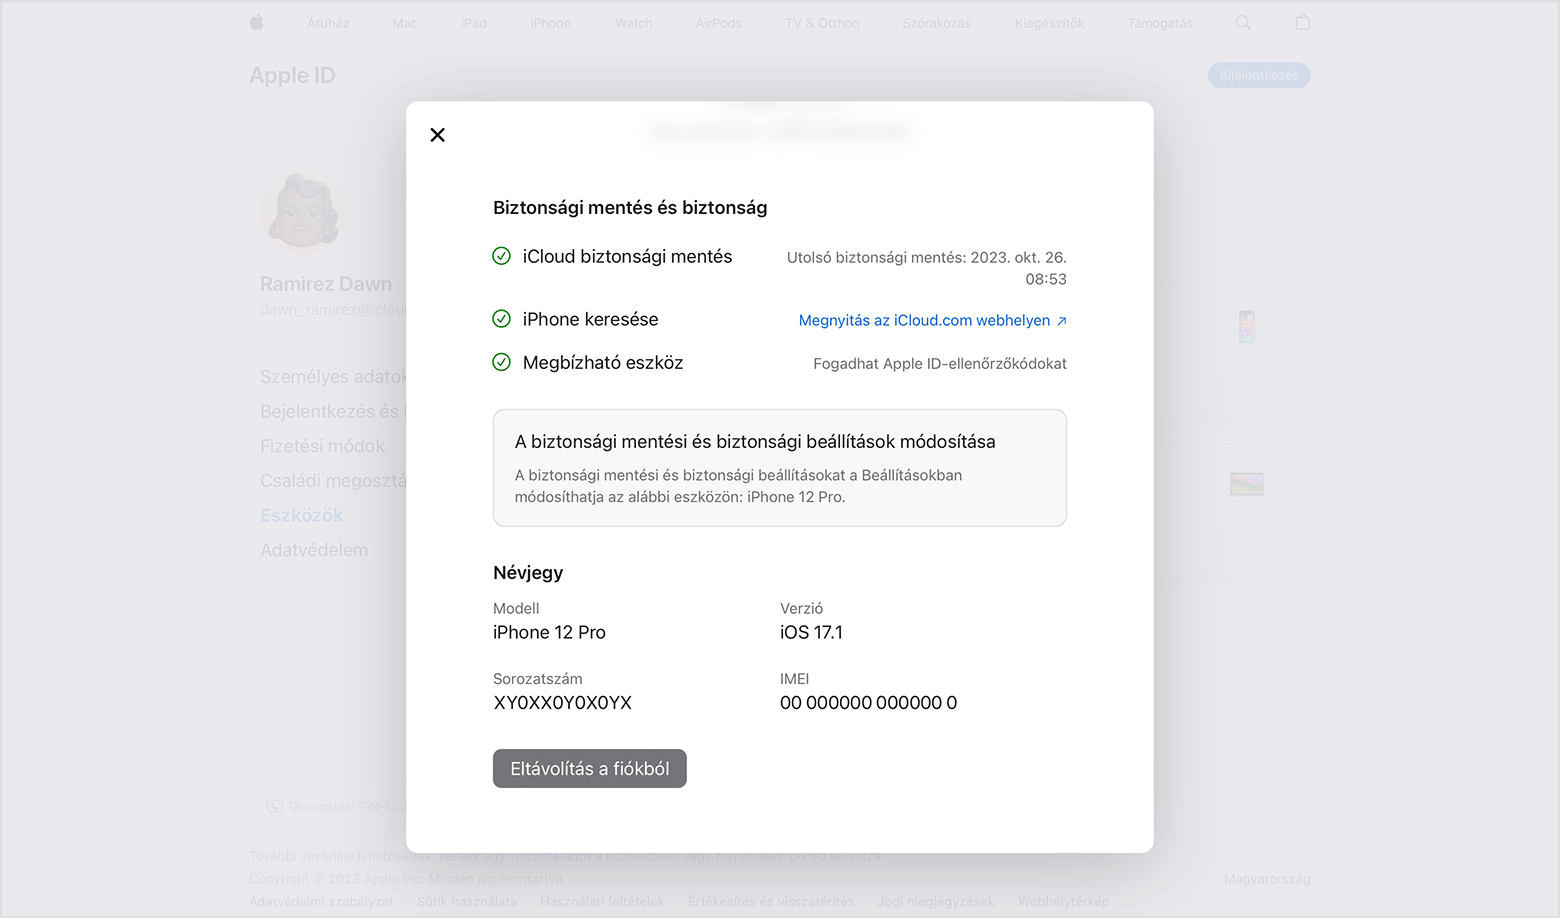The height and width of the screenshot is (918, 1560).
Task: Open Értékesítés és visszatérítés footer link
Action: pyautogui.click(x=771, y=901)
